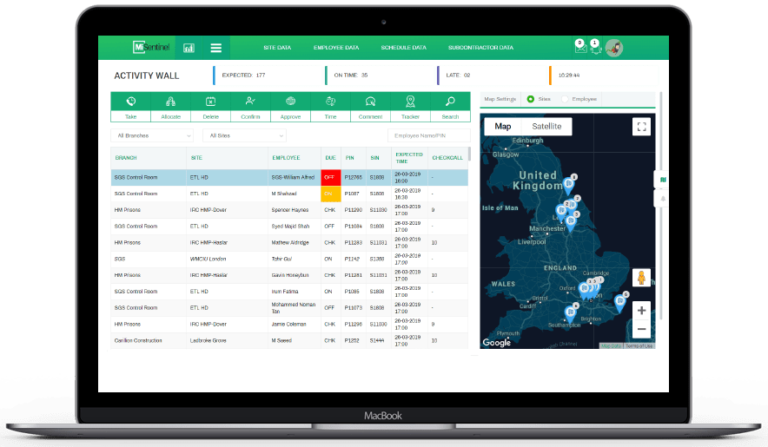The image size is (768, 447).
Task: Click the Approve icon
Action: [290, 101]
